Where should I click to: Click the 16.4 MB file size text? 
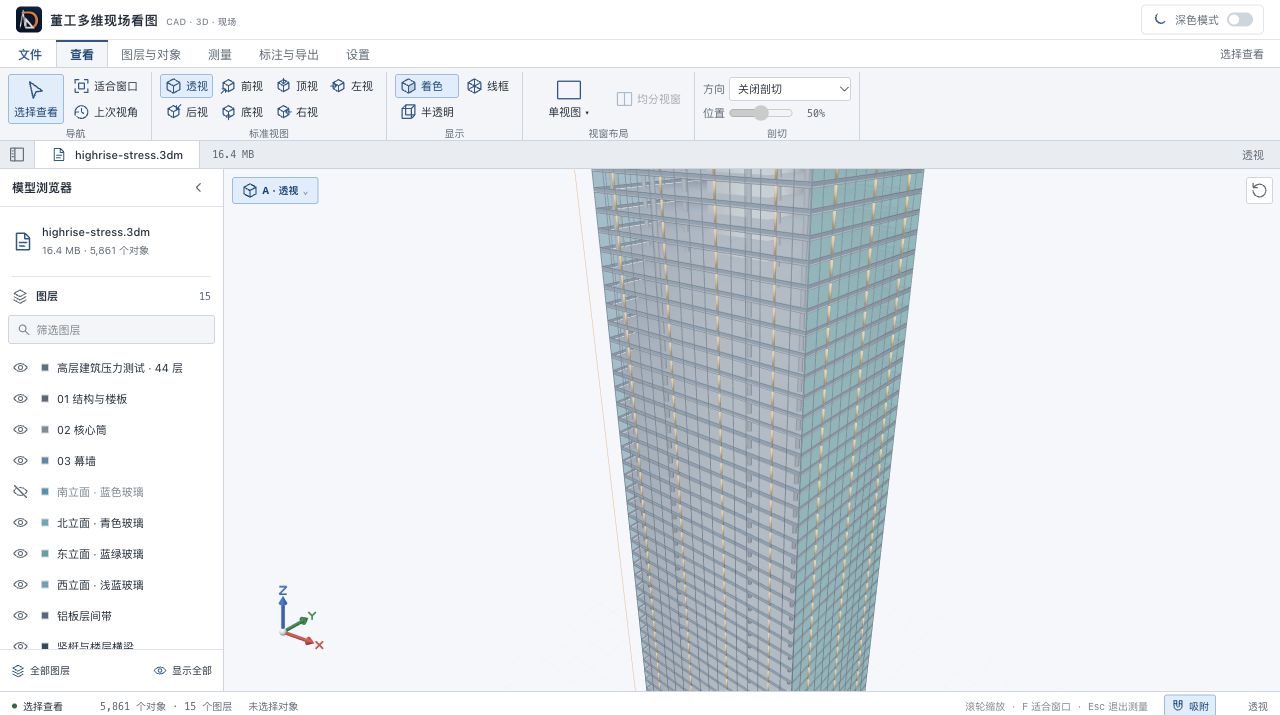233,155
